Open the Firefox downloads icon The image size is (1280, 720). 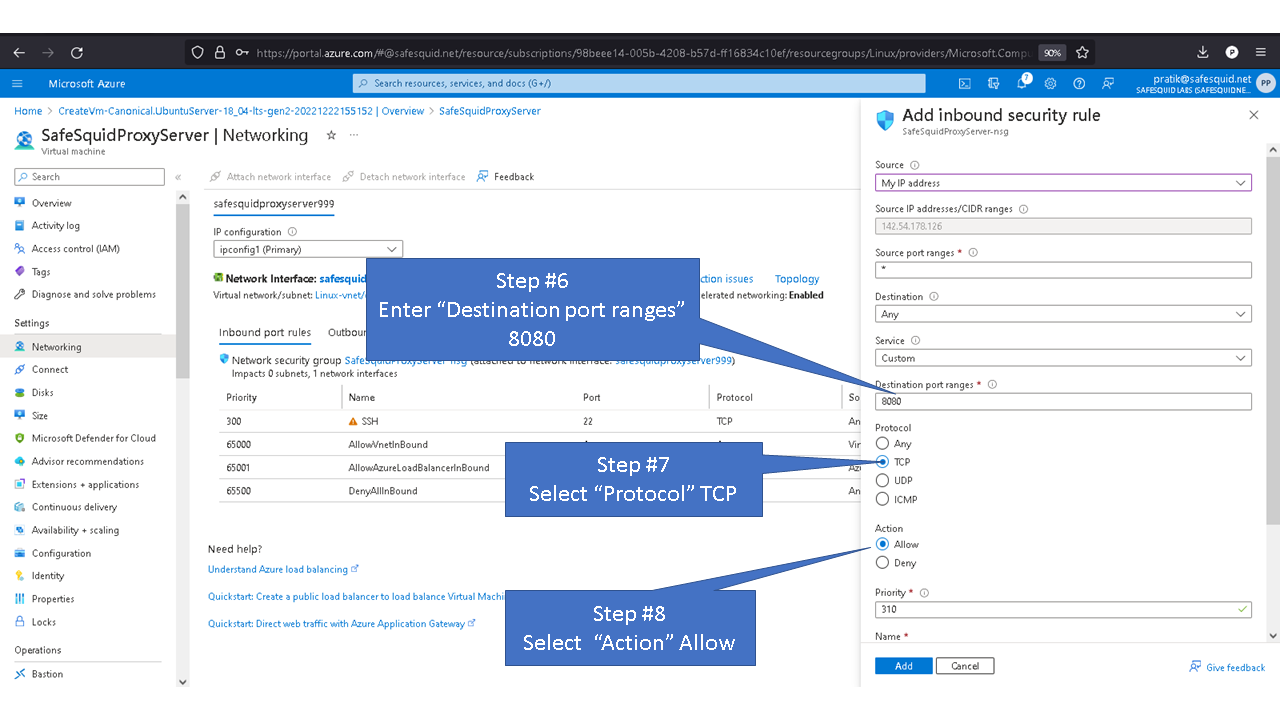click(x=1203, y=52)
